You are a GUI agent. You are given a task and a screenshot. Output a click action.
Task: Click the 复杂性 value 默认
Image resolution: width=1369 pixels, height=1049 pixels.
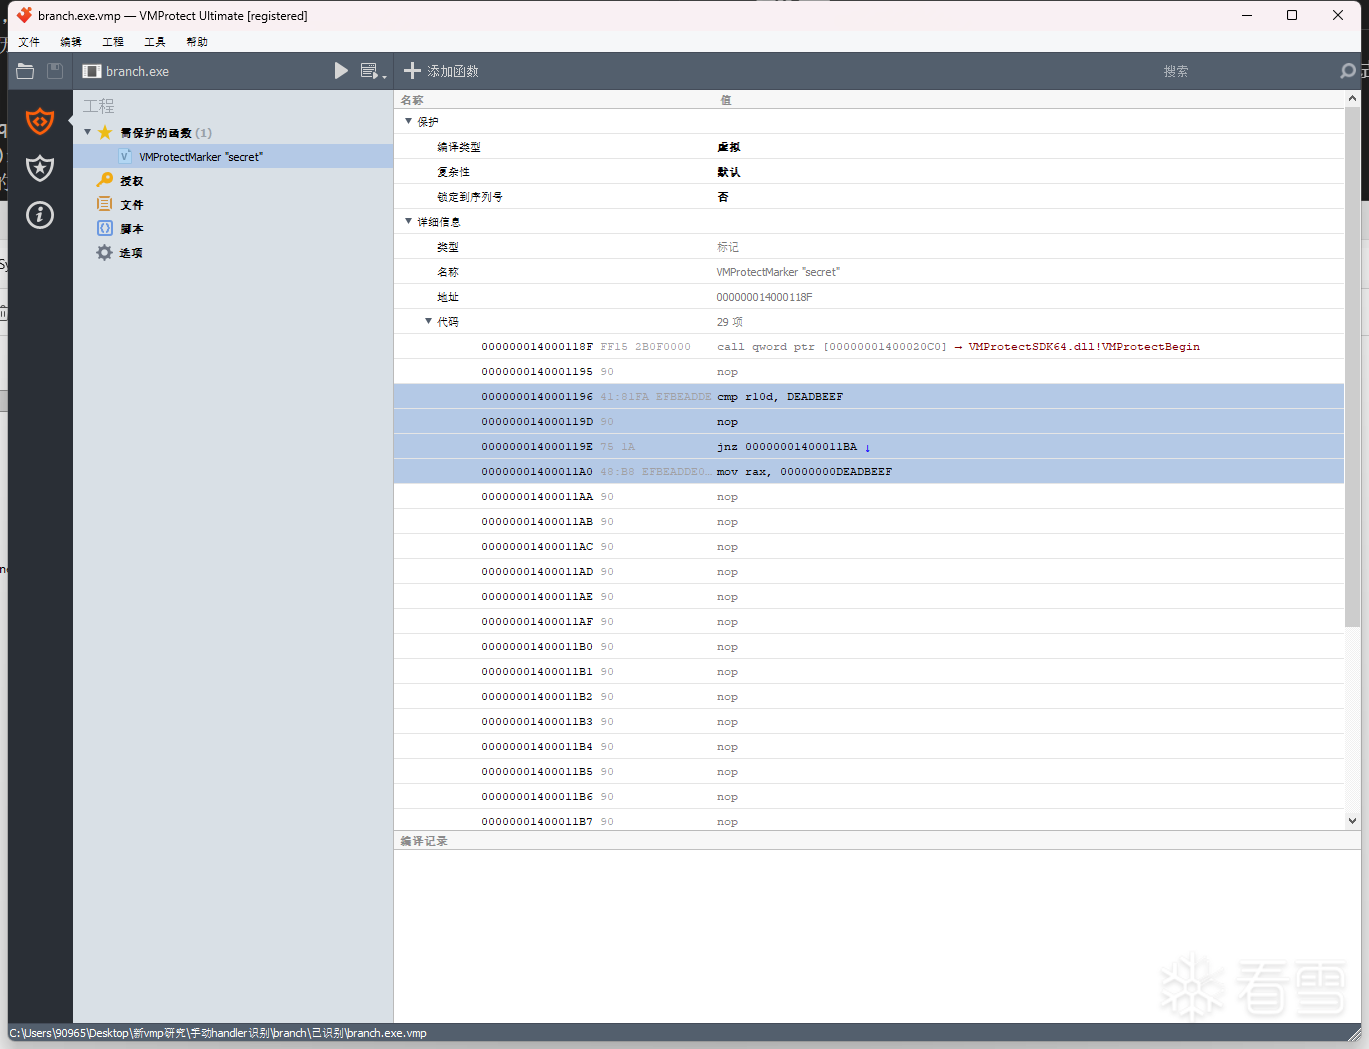tap(729, 172)
